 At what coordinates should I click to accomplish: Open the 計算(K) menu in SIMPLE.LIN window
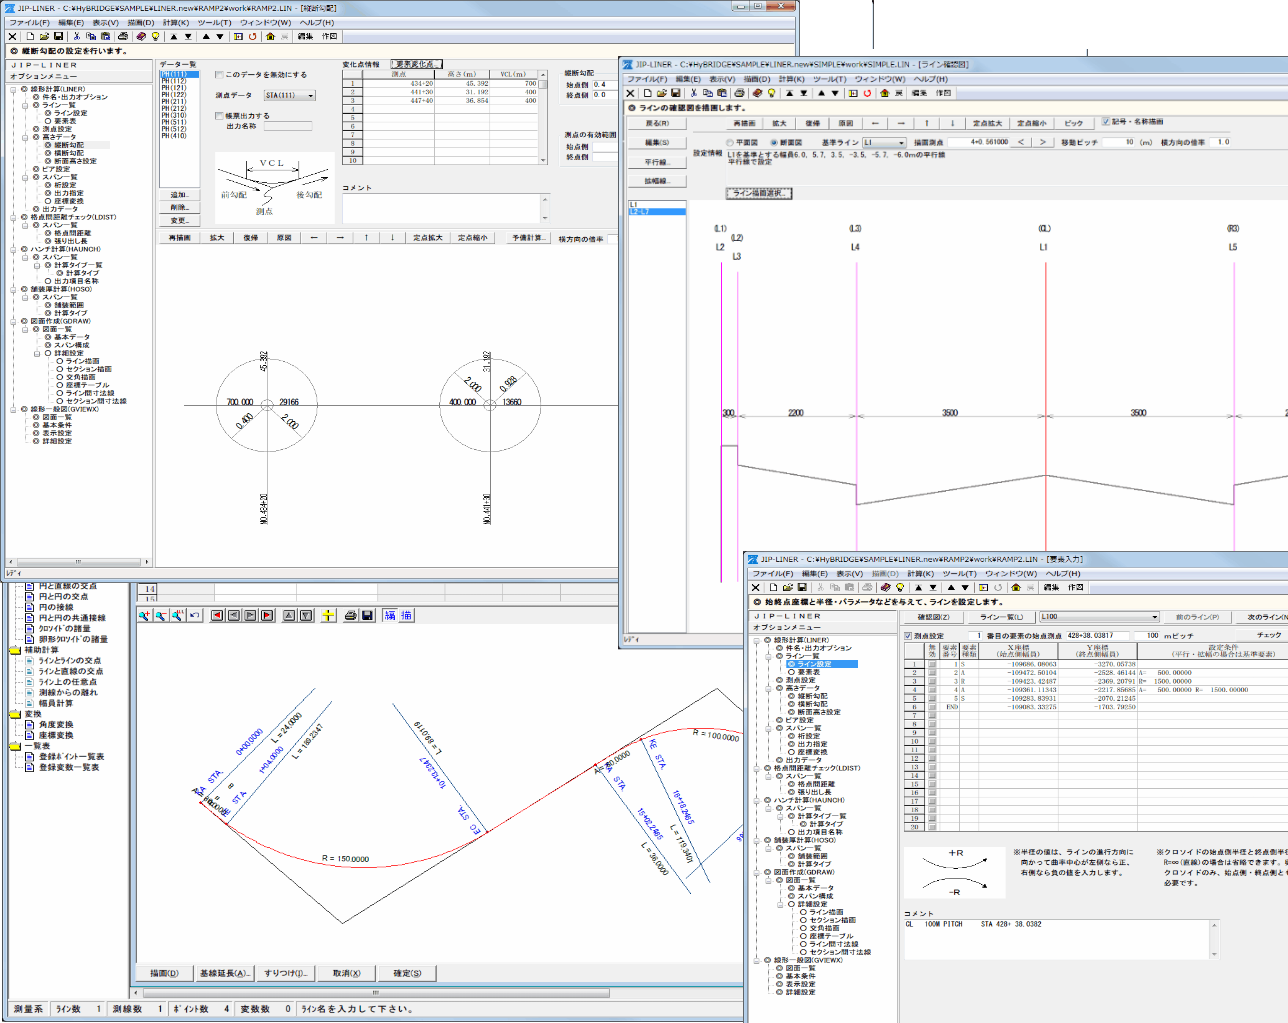(791, 79)
